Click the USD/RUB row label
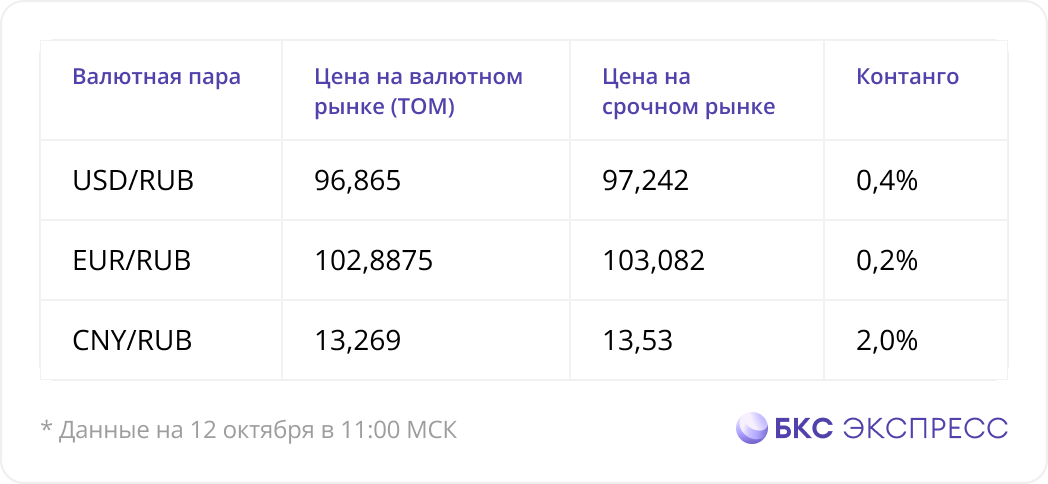This screenshot has width=1048, height=484. pos(133,180)
